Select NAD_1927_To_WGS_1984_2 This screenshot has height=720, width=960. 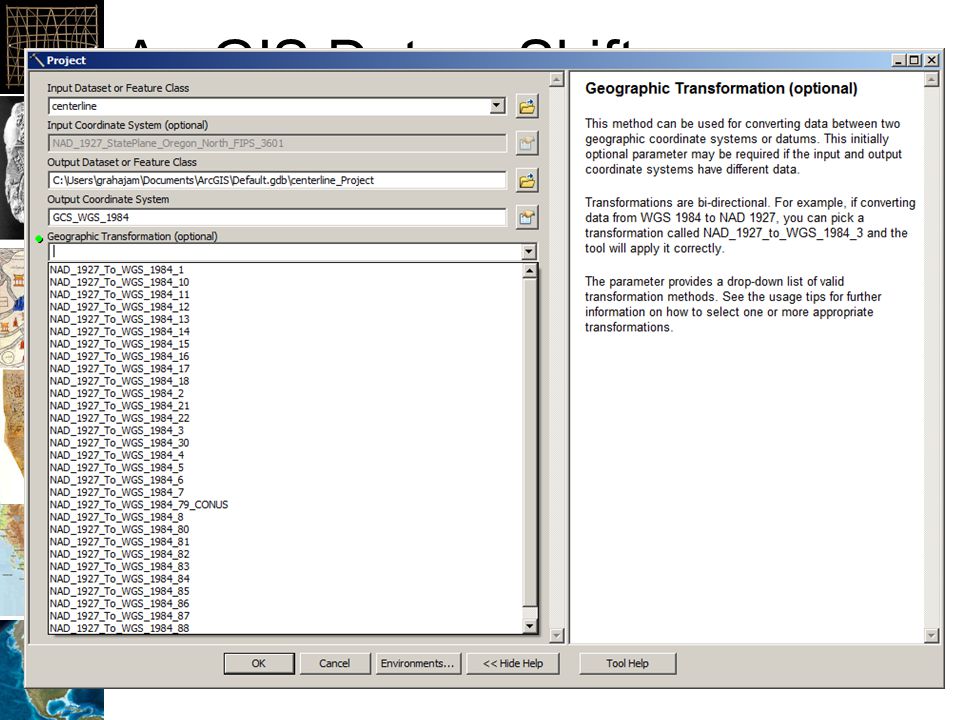(x=286, y=393)
